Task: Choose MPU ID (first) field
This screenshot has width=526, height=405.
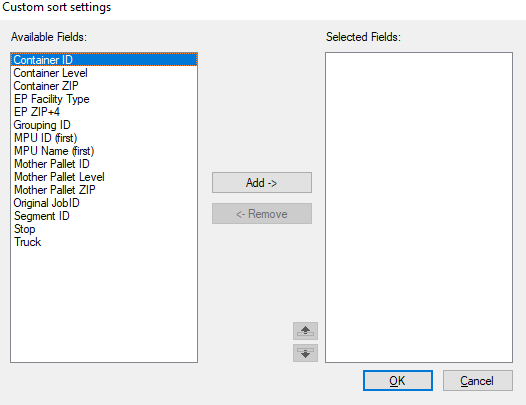Action: [x=104, y=138]
